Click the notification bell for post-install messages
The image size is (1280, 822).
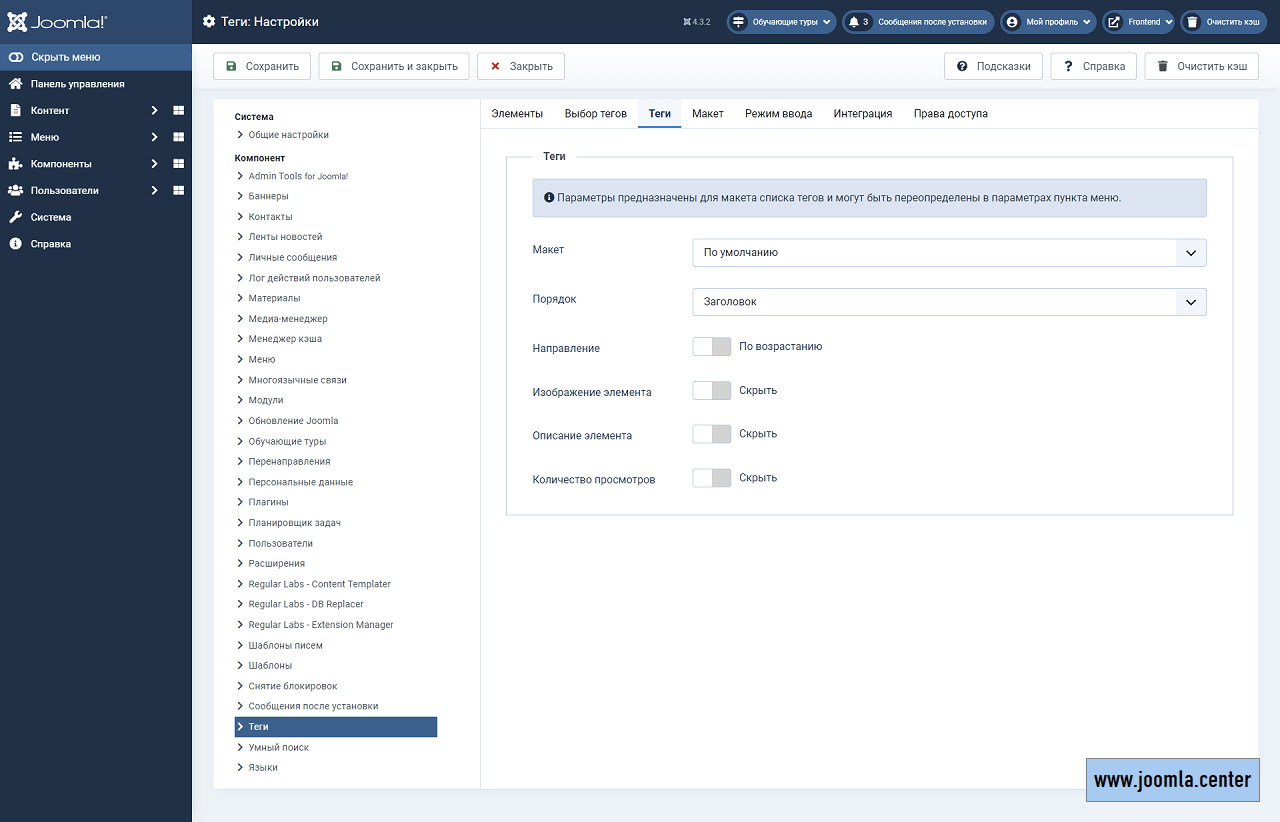pos(854,22)
